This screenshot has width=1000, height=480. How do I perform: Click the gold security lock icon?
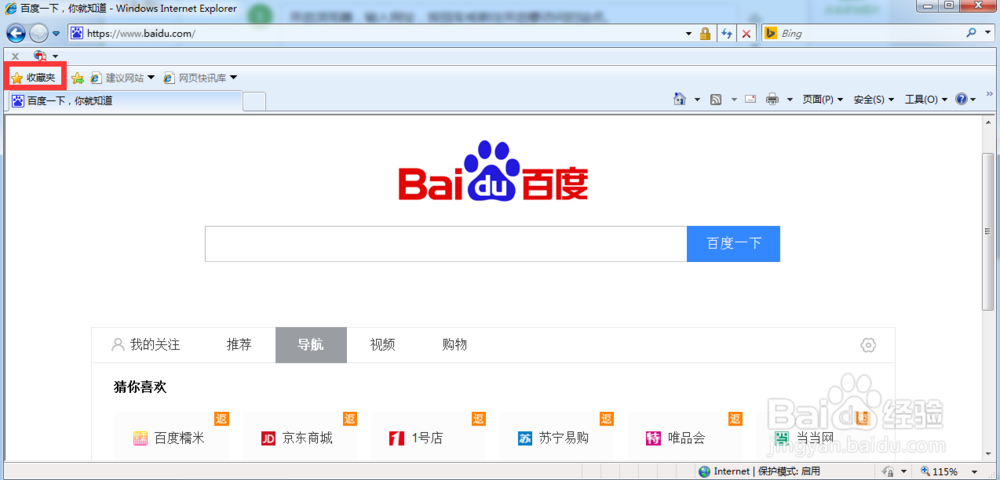click(x=705, y=34)
